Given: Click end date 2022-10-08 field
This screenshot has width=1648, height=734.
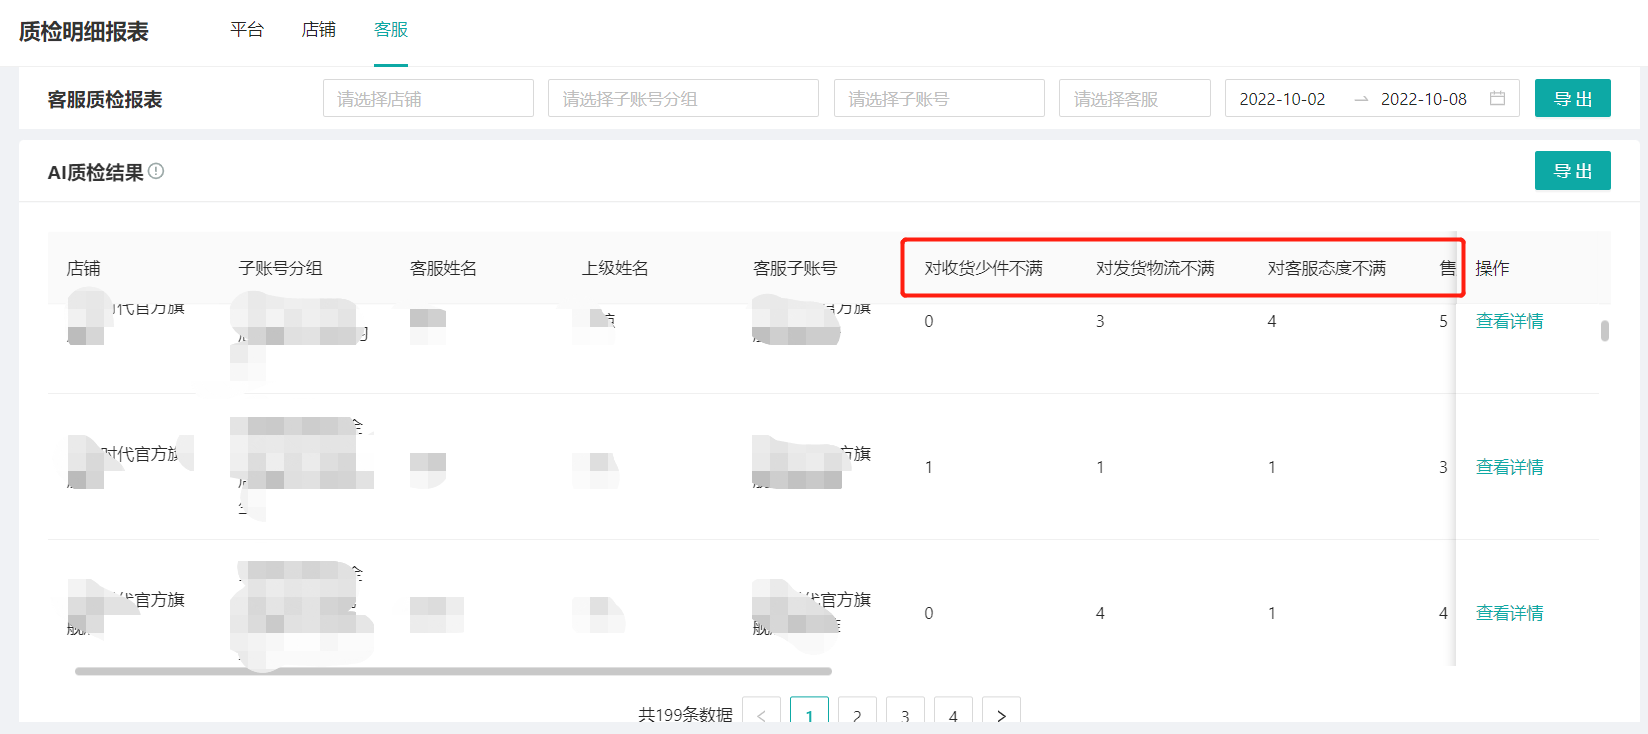Looking at the screenshot, I should pyautogui.click(x=1424, y=99).
